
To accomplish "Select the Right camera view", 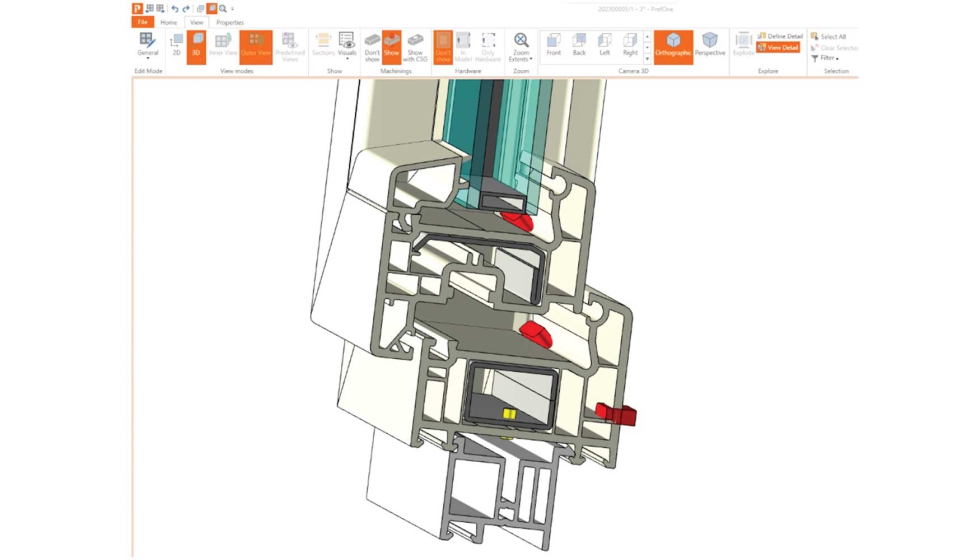I will pos(630,45).
